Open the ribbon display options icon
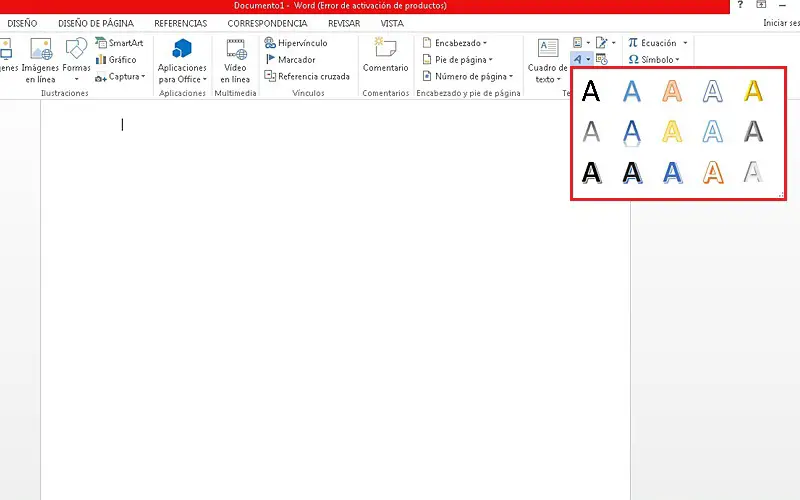This screenshot has height=500, width=800. 761,5
